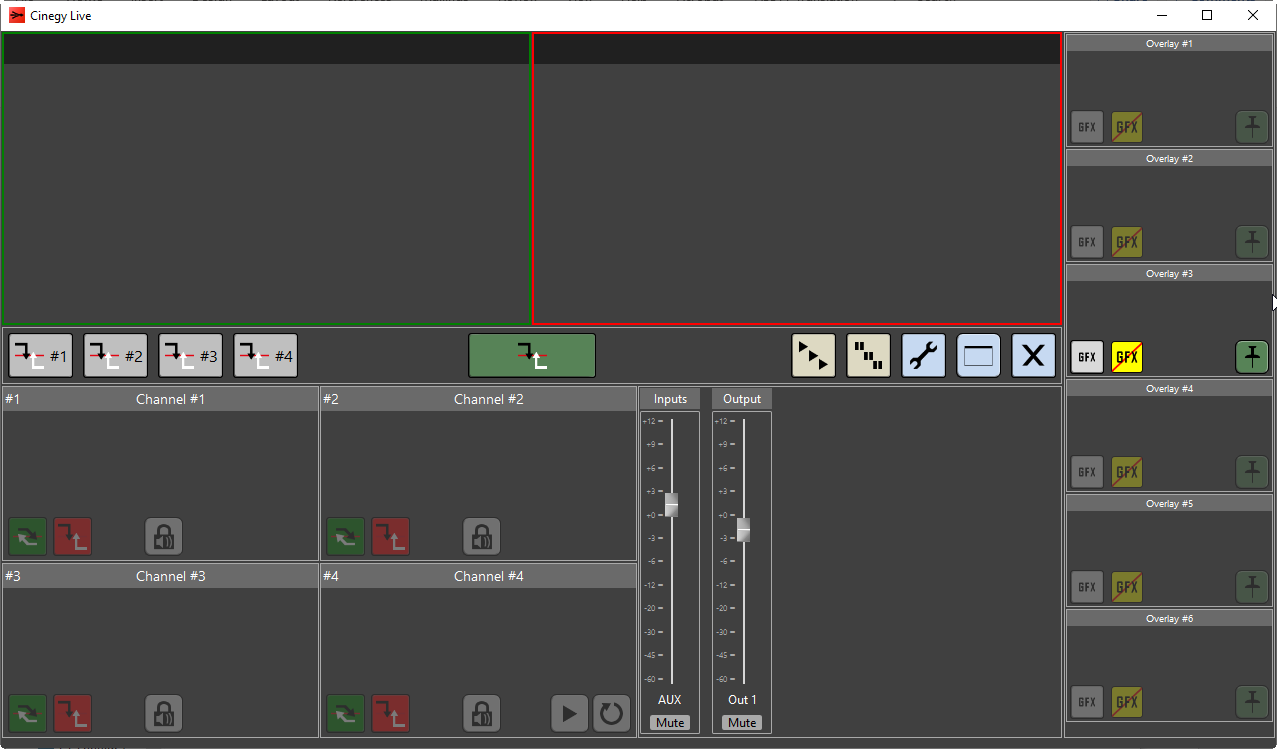Click Channel #1 green preview button
1277x749 pixels.
pyautogui.click(x=28, y=537)
